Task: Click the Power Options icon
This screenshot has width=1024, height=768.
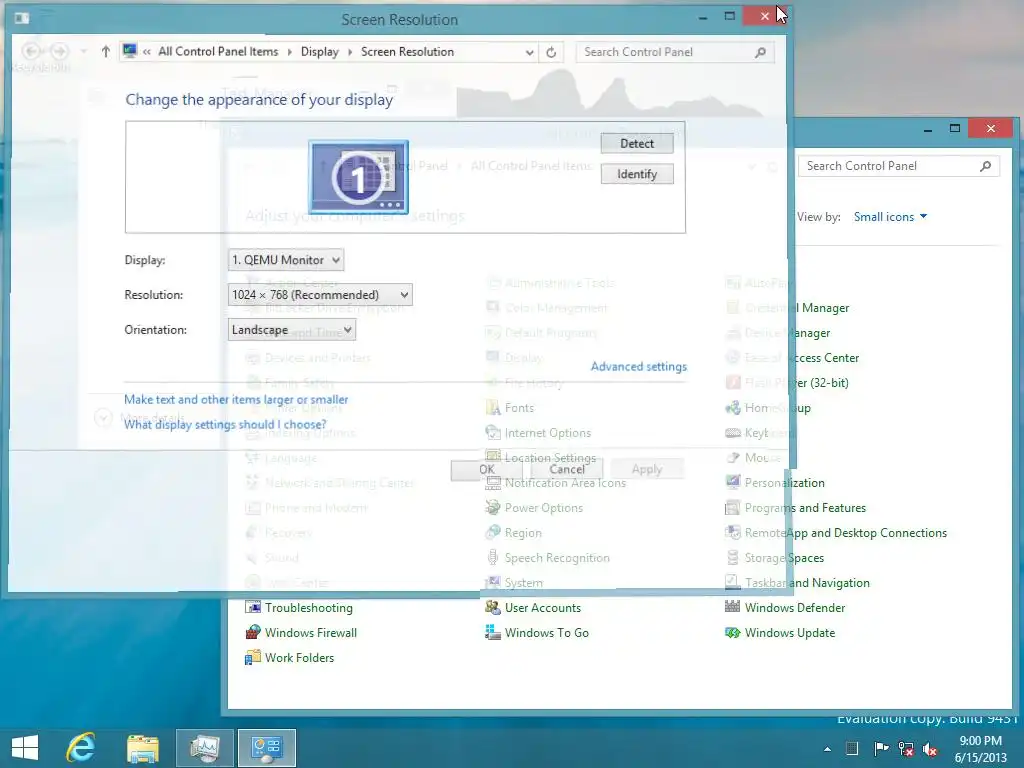Action: pyautogui.click(x=492, y=507)
